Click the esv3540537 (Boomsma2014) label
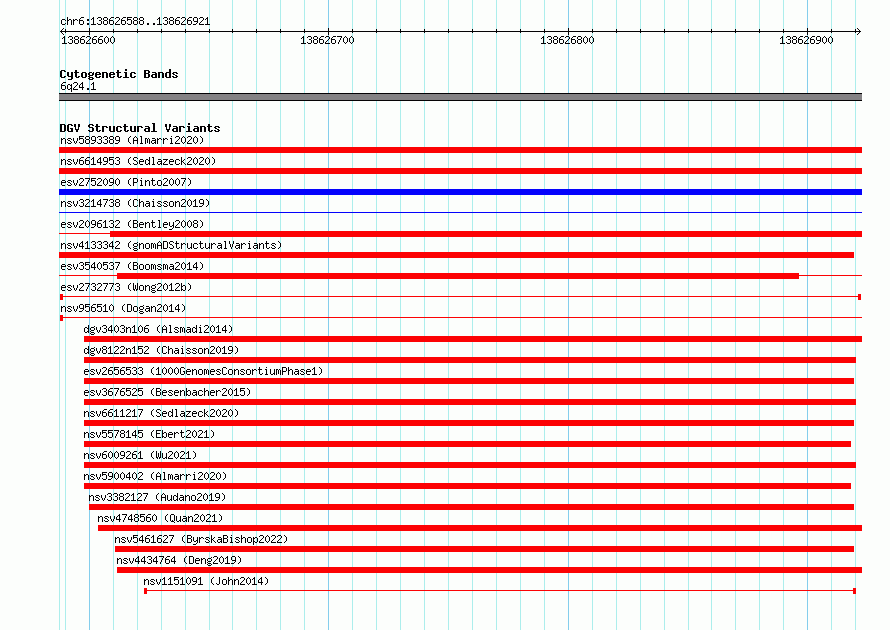 pyautogui.click(x=132, y=266)
